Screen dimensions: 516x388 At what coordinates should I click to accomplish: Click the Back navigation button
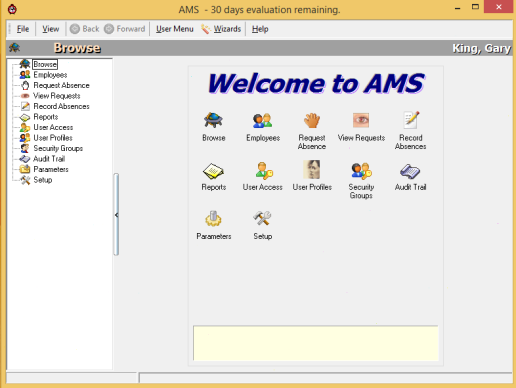[85, 29]
